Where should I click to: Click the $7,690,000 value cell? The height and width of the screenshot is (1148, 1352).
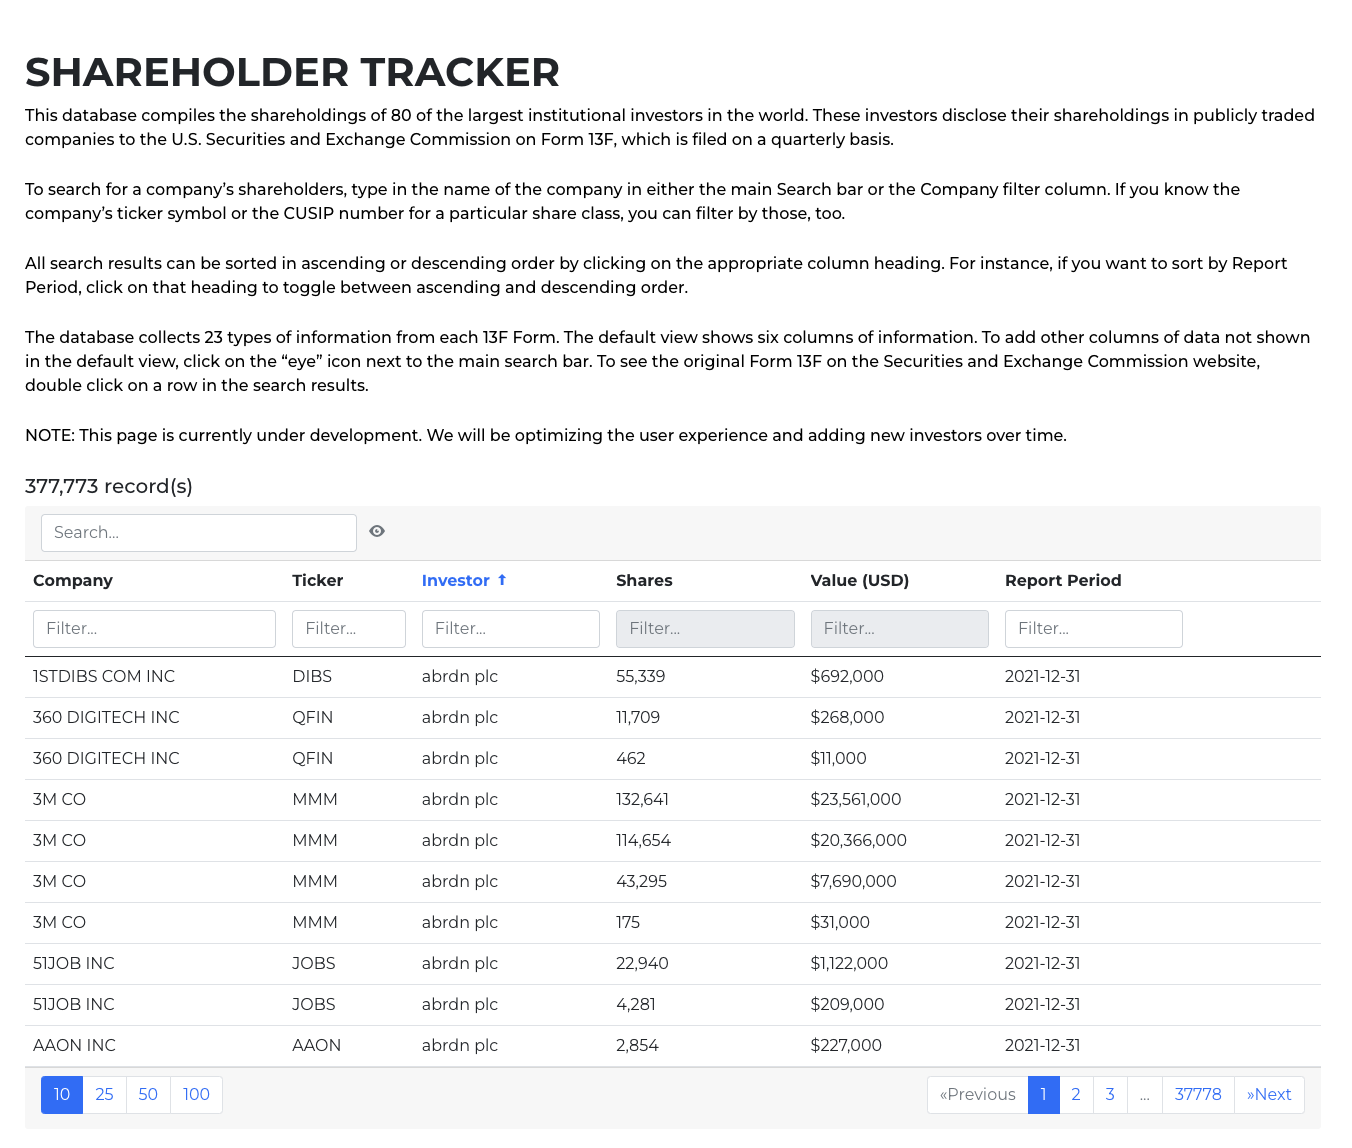tap(854, 881)
